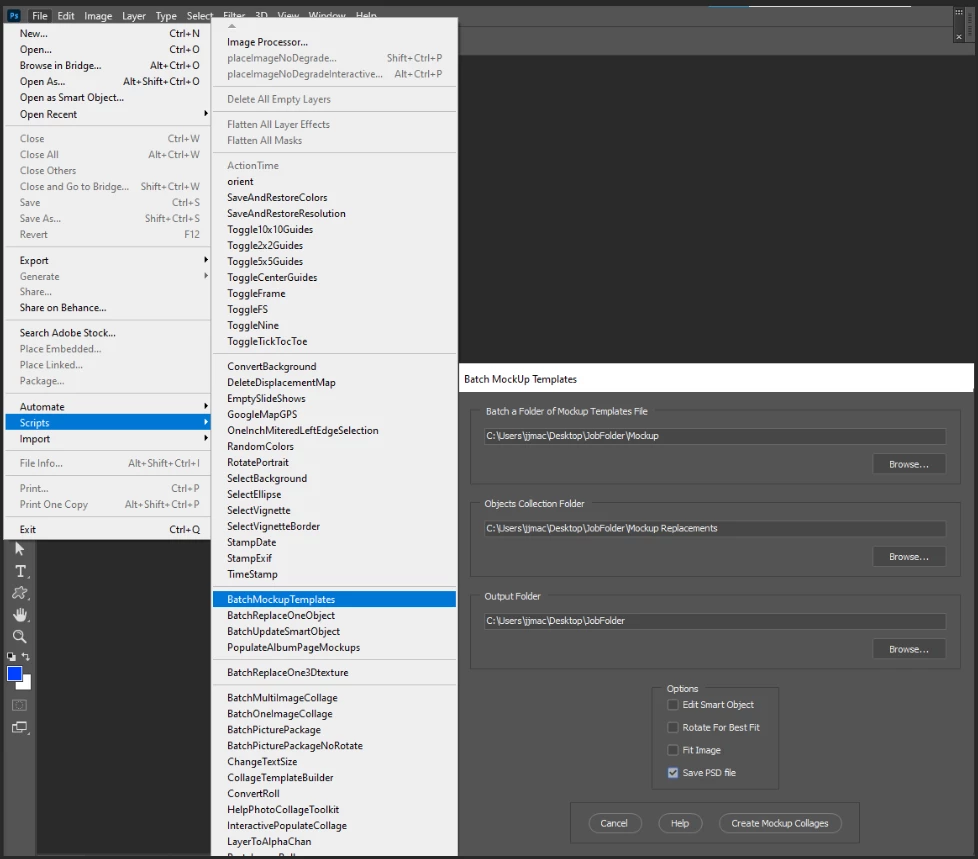Select the Custom Shape tool
This screenshot has height=859, width=978.
coord(20,593)
